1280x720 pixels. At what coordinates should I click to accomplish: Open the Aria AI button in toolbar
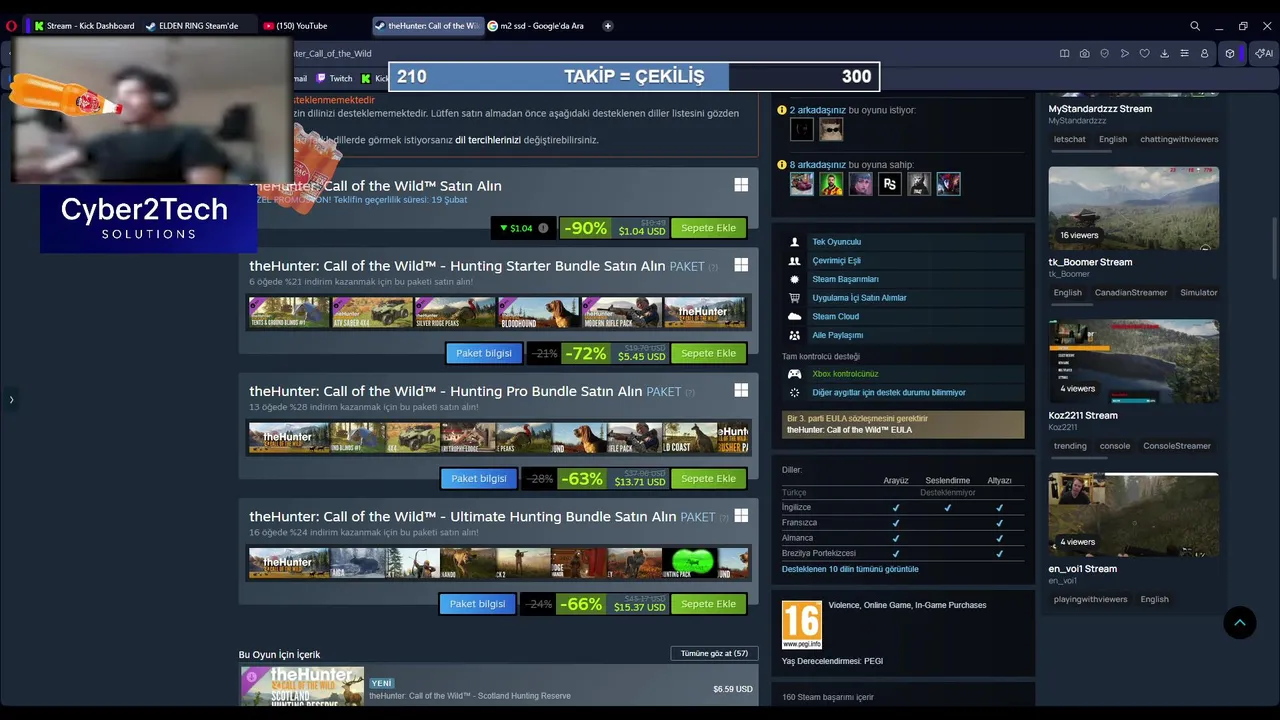pyautogui.click(x=1264, y=53)
